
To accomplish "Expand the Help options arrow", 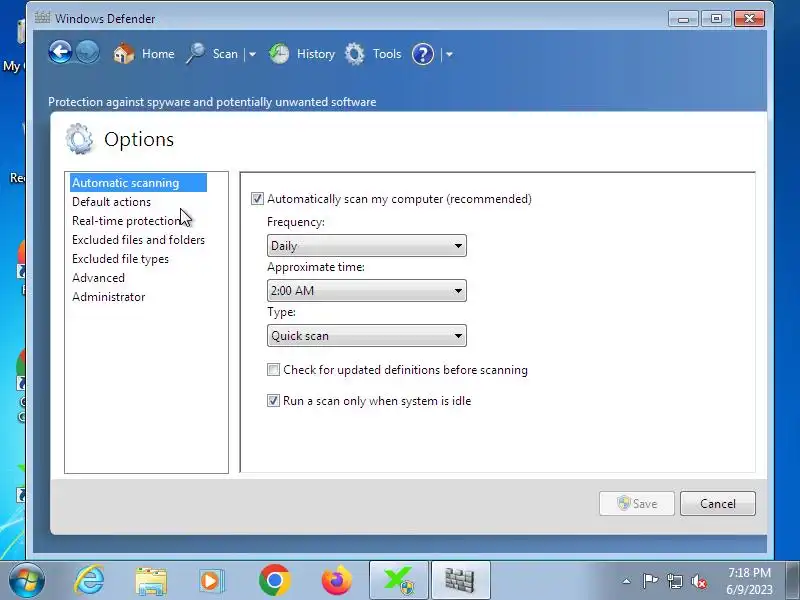I will 449,54.
